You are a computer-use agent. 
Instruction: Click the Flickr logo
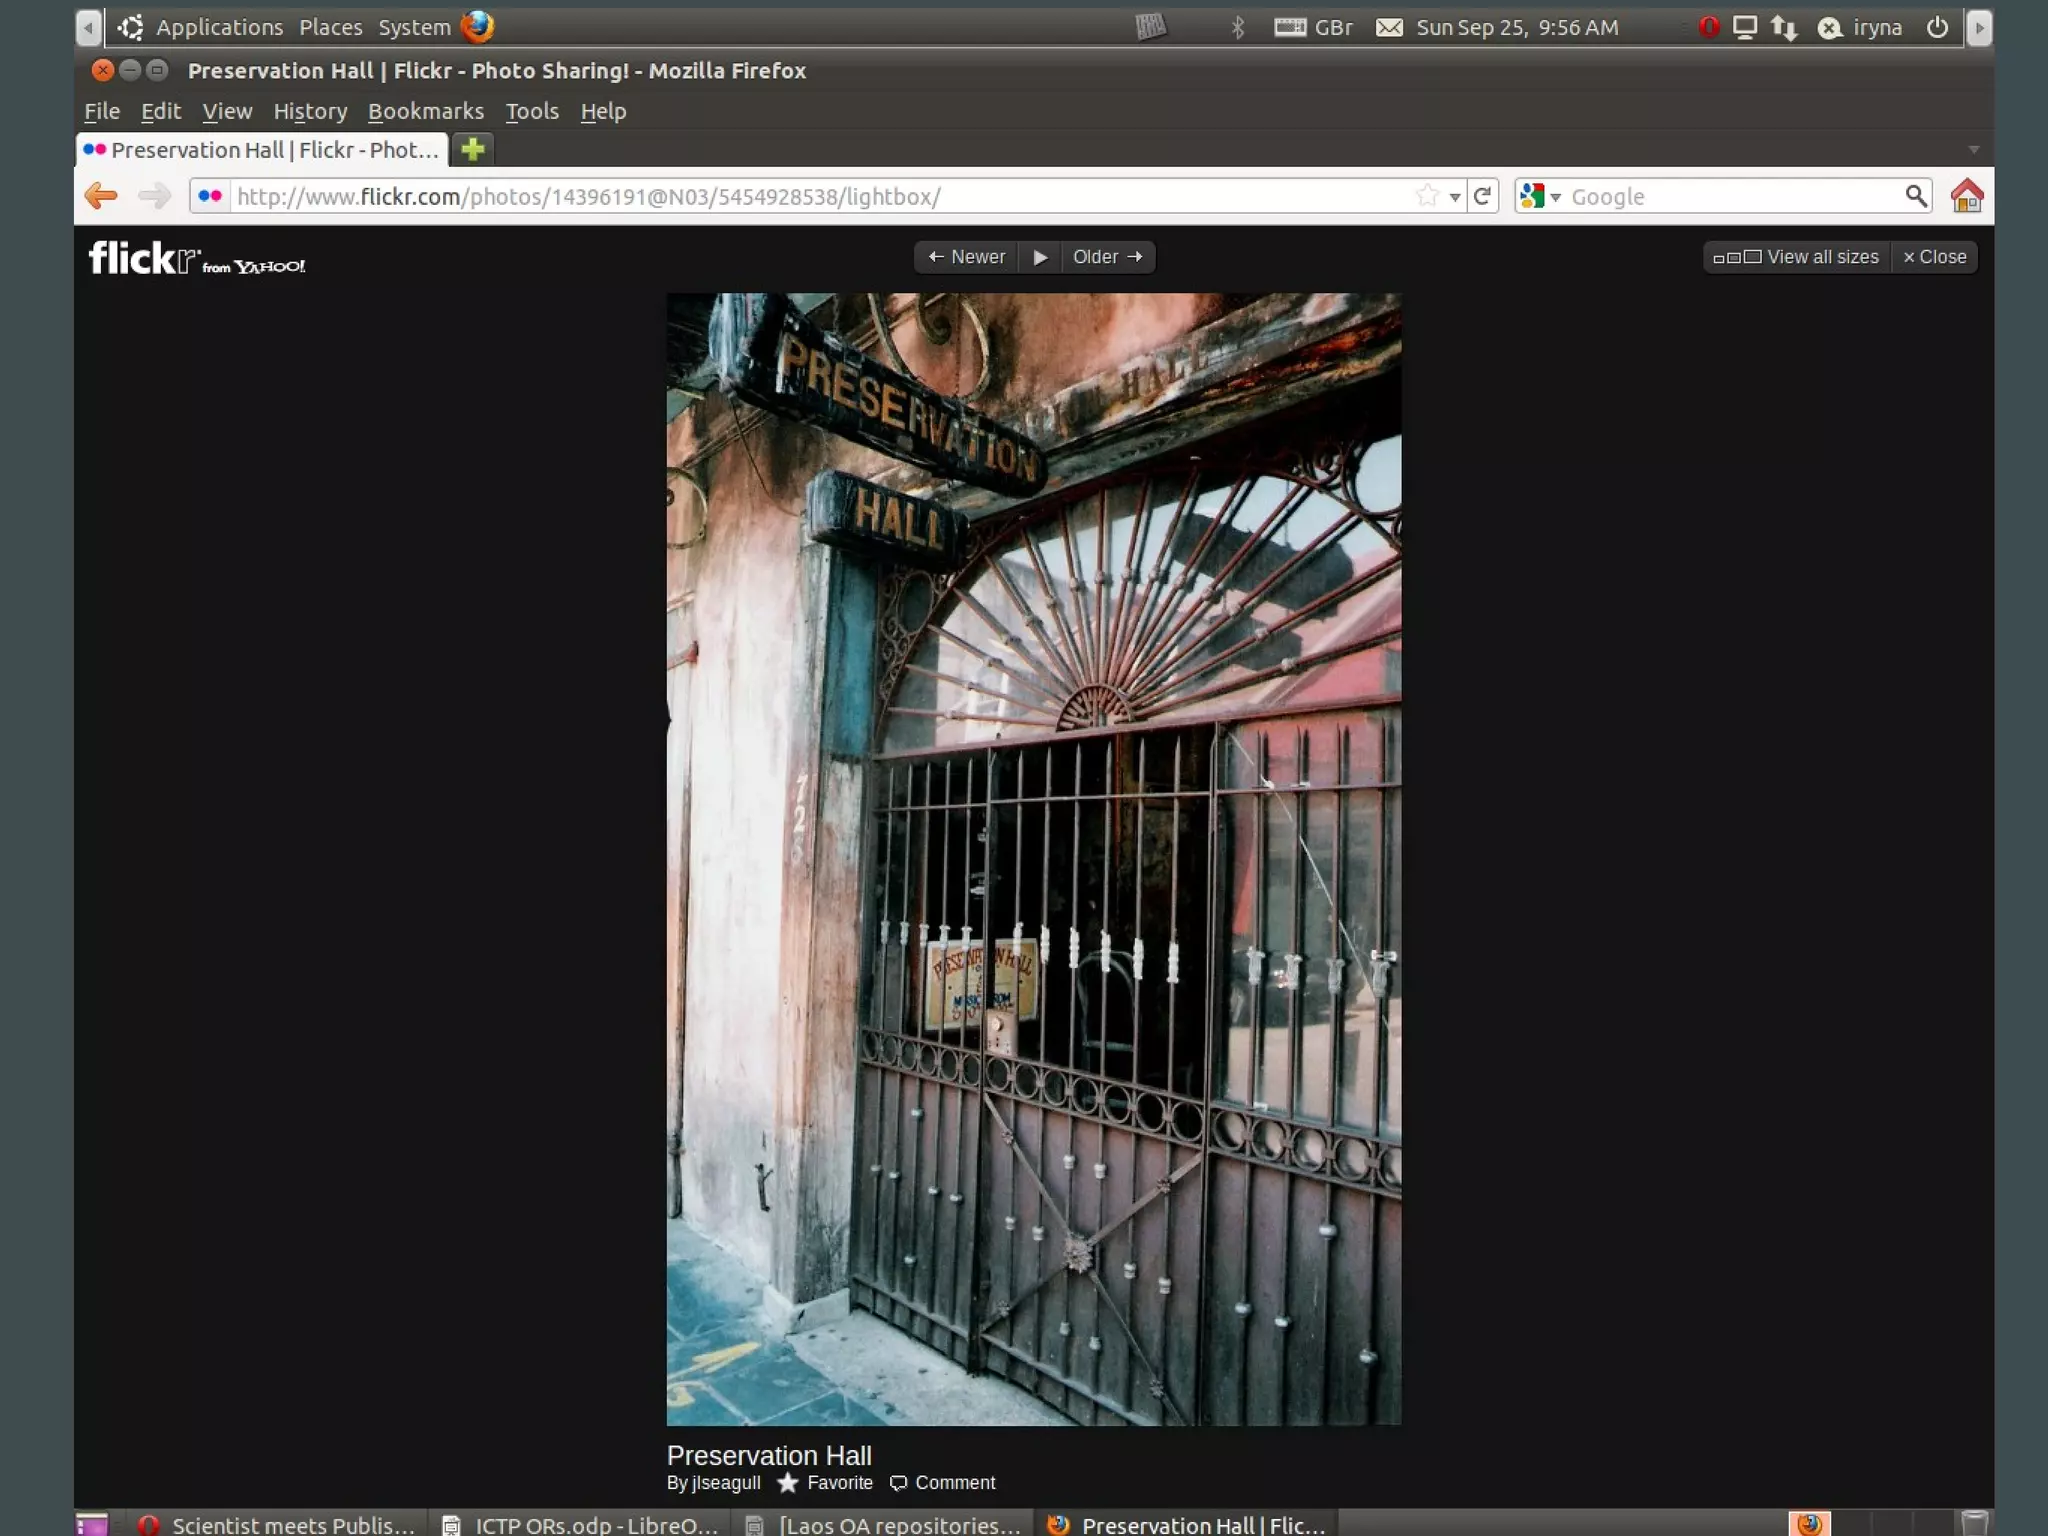click(144, 259)
